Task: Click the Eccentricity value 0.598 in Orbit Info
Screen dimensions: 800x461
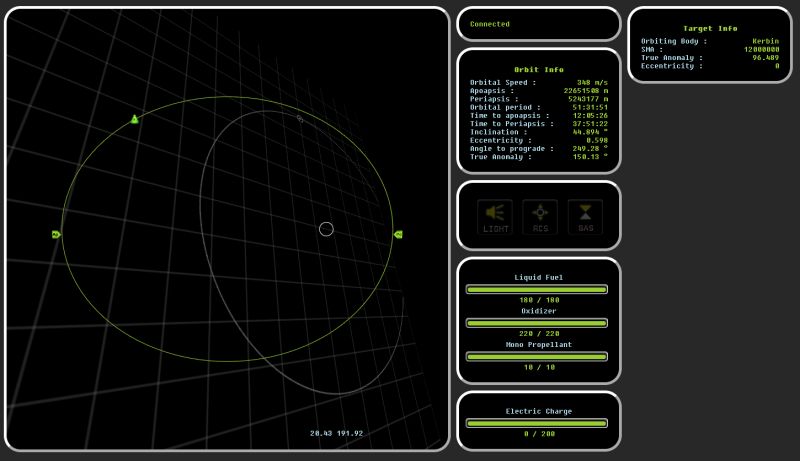Action: pos(597,140)
